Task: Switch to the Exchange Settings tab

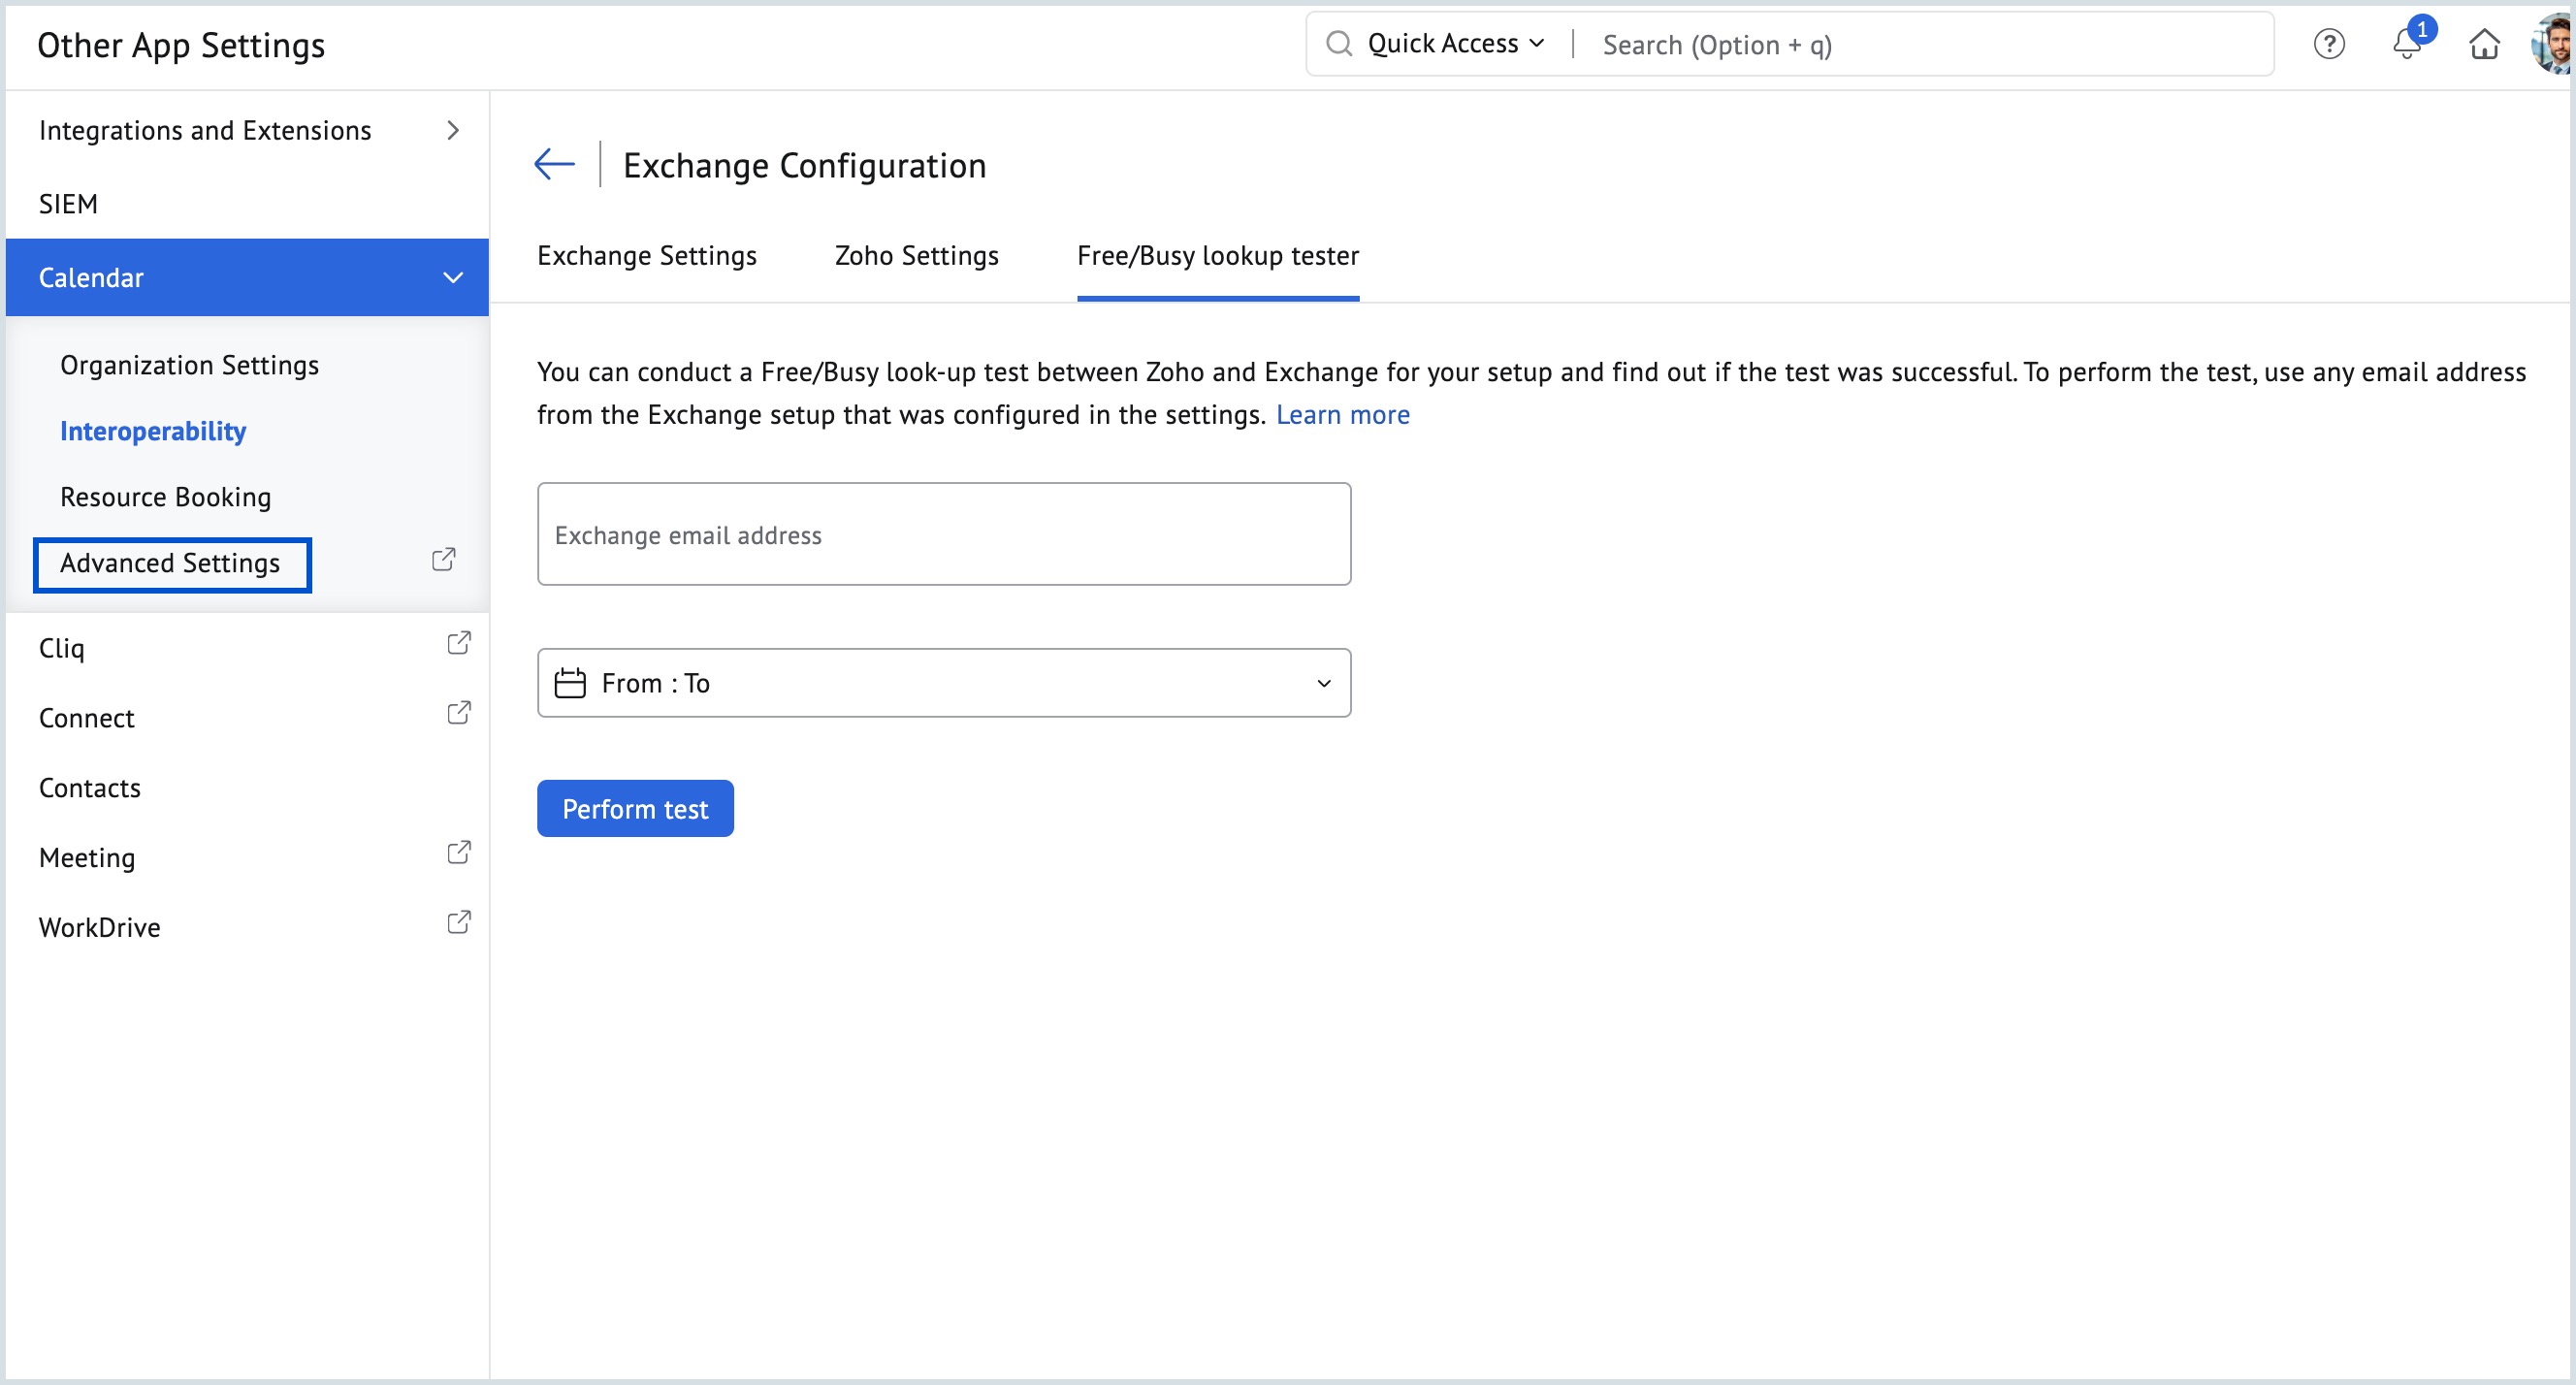Action: tap(646, 255)
